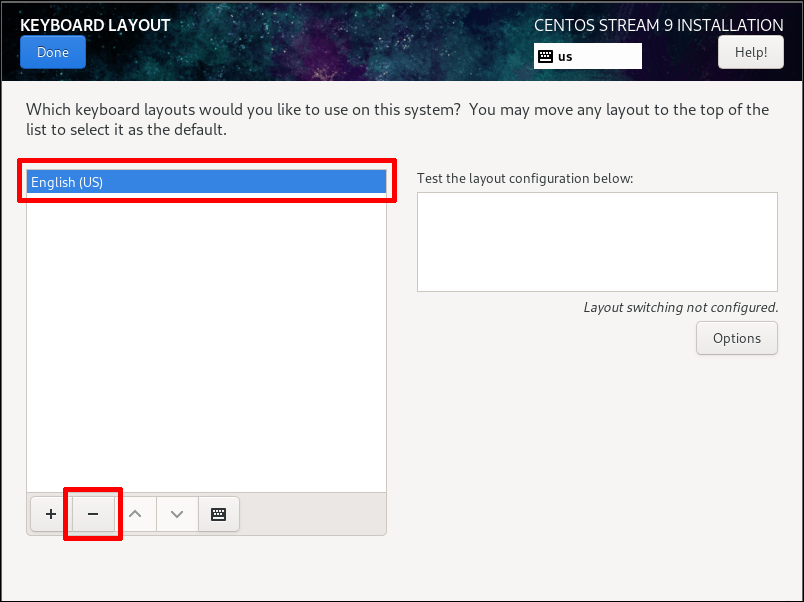The width and height of the screenshot is (804, 602).
Task: Open the us layout indicator box
Action: click(588, 56)
